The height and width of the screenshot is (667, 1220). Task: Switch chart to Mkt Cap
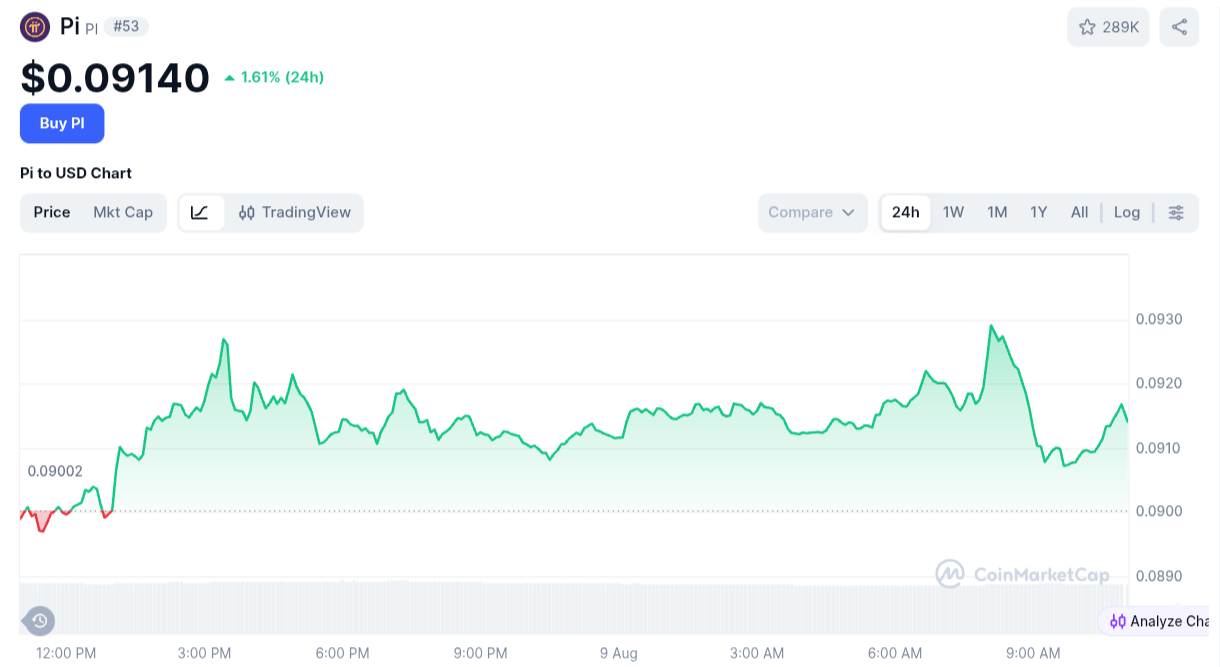click(x=123, y=212)
